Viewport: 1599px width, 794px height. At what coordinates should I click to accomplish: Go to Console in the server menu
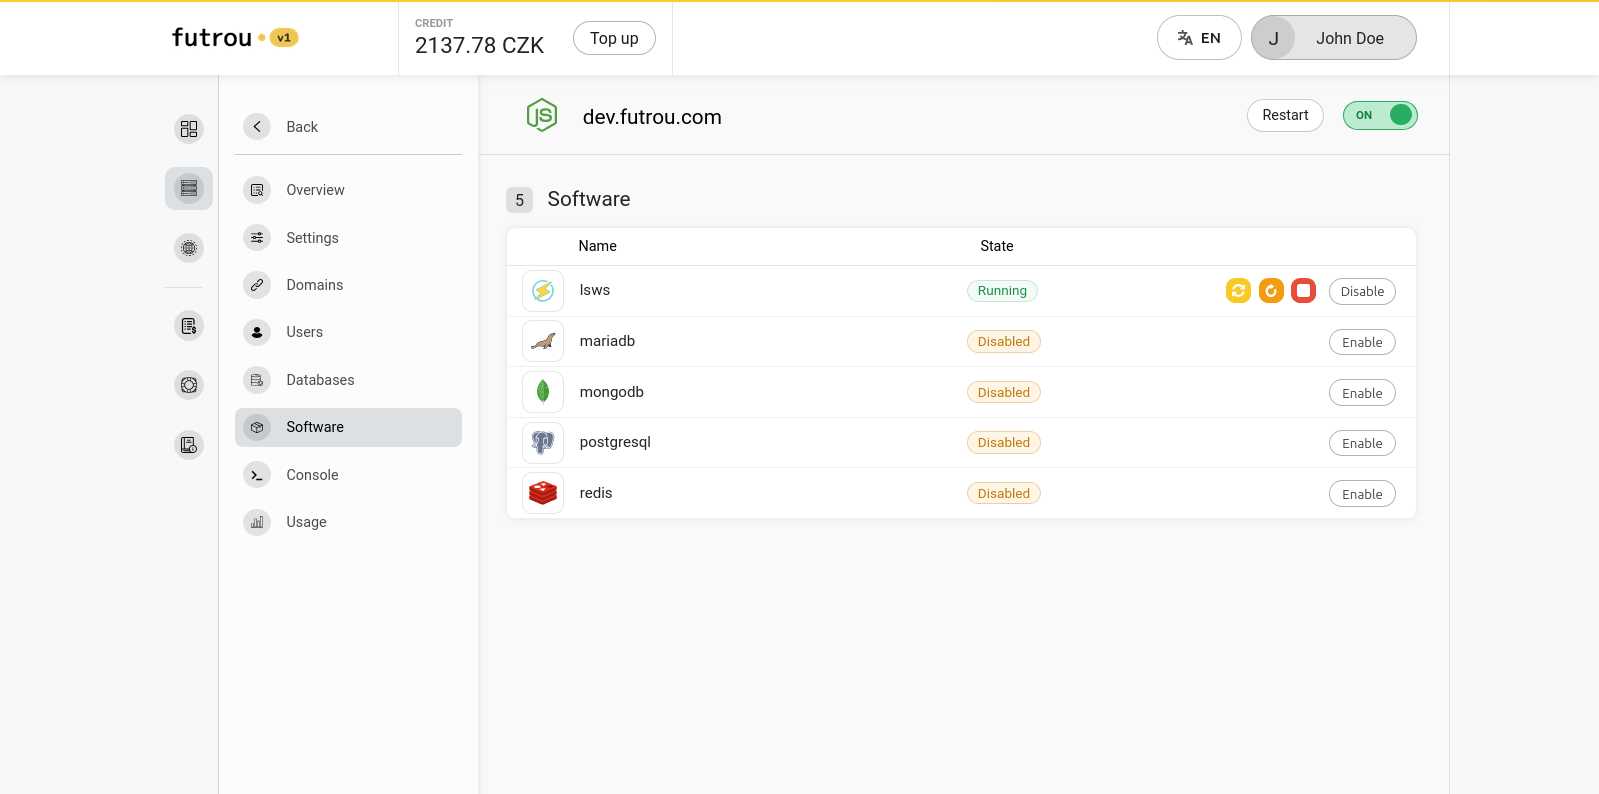[x=348, y=475]
